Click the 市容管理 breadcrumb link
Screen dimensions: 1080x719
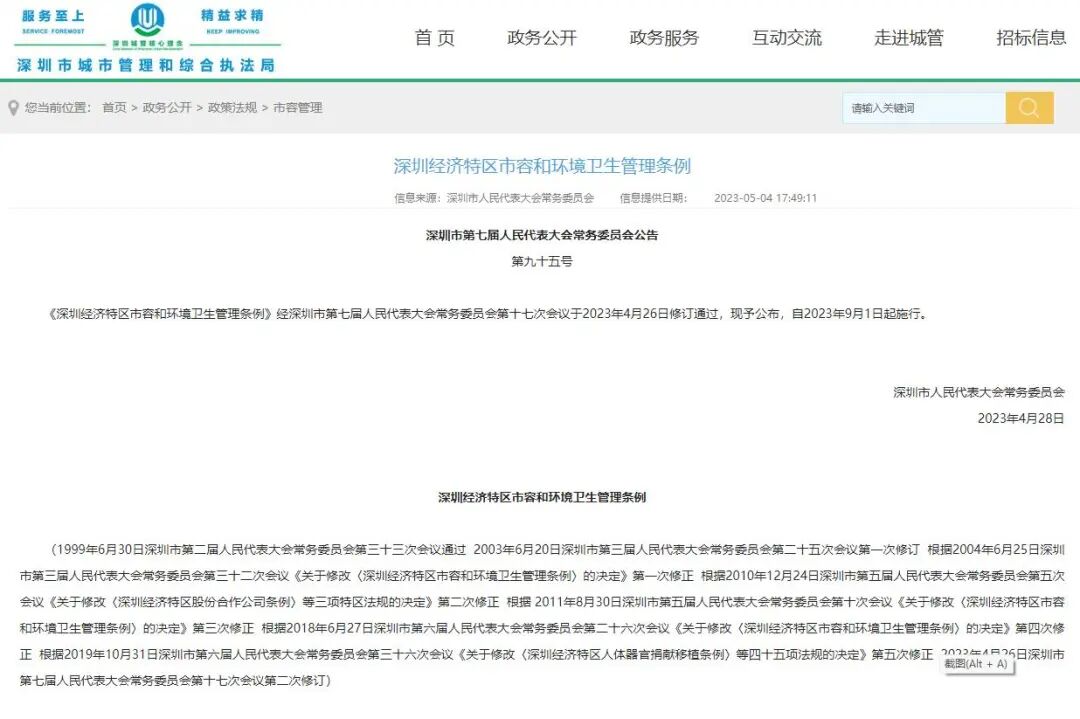[298, 107]
